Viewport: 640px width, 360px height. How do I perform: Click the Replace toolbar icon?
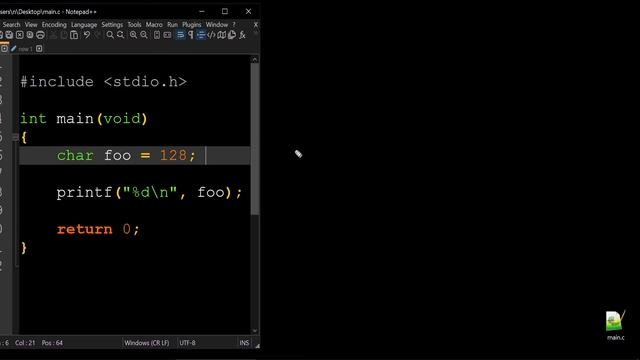point(120,35)
